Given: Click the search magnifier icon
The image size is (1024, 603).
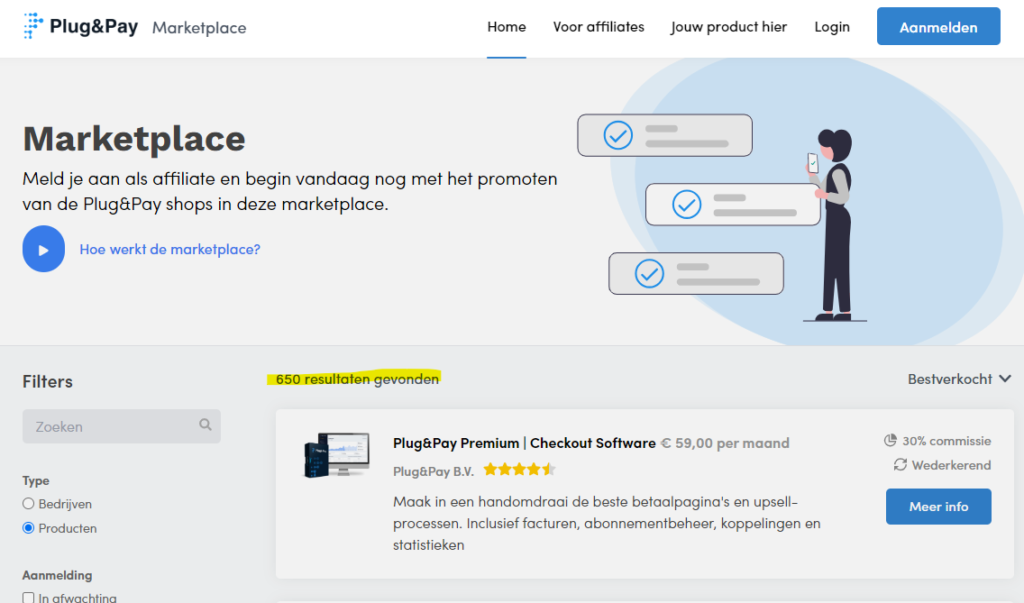Looking at the screenshot, I should (x=205, y=425).
